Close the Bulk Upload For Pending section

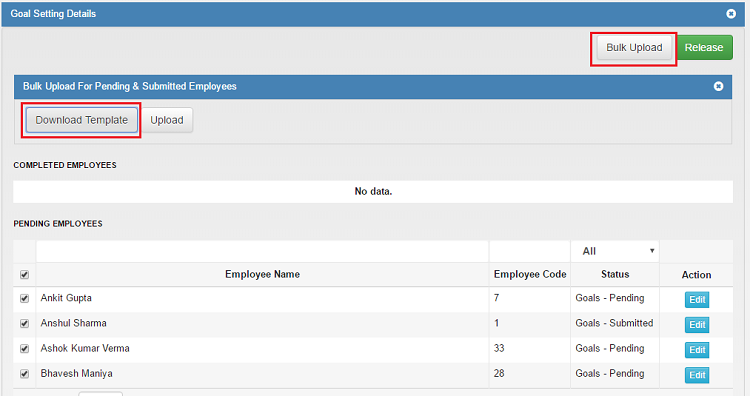pyautogui.click(x=718, y=86)
